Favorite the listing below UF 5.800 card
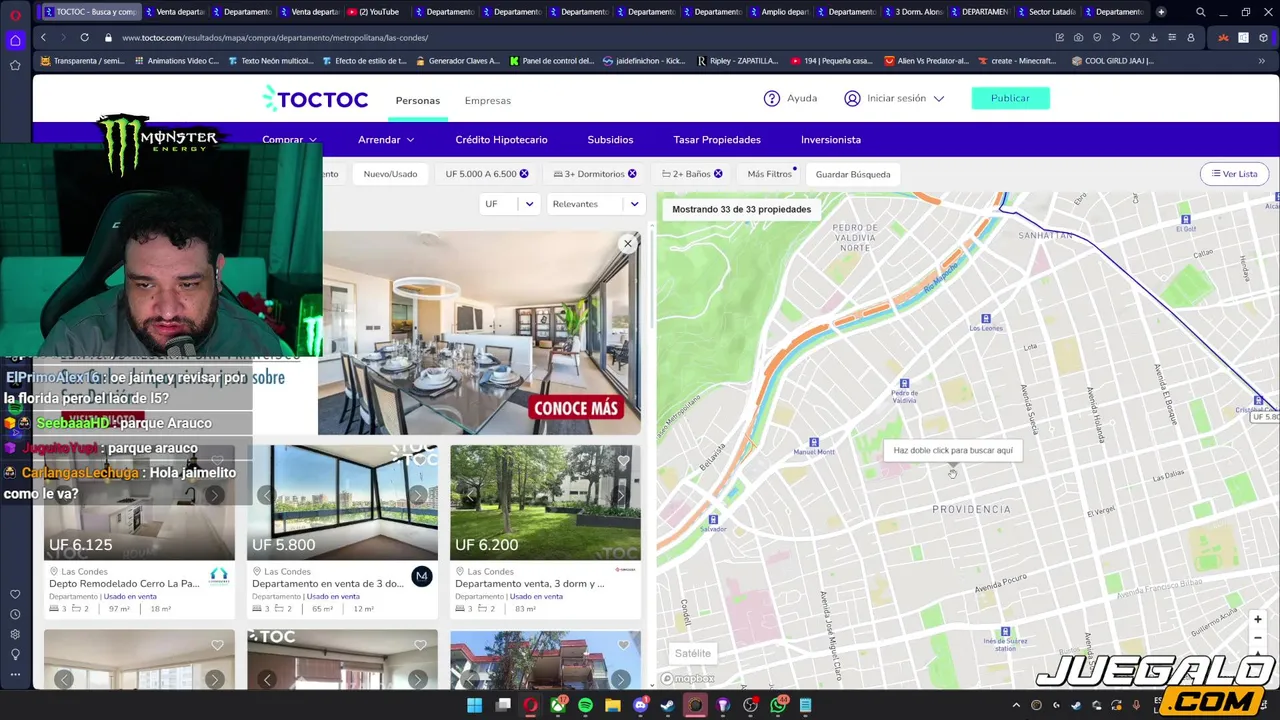Viewport: 1280px width, 720px height. (x=420, y=645)
